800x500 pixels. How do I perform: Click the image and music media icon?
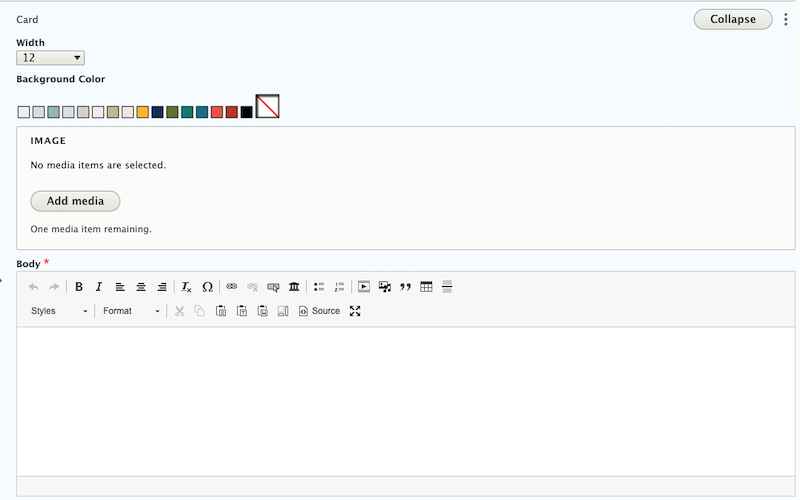click(x=385, y=287)
